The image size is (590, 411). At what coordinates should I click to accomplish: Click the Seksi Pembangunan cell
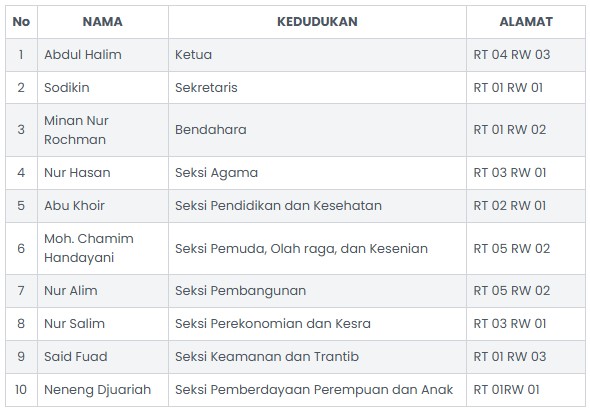pos(317,291)
